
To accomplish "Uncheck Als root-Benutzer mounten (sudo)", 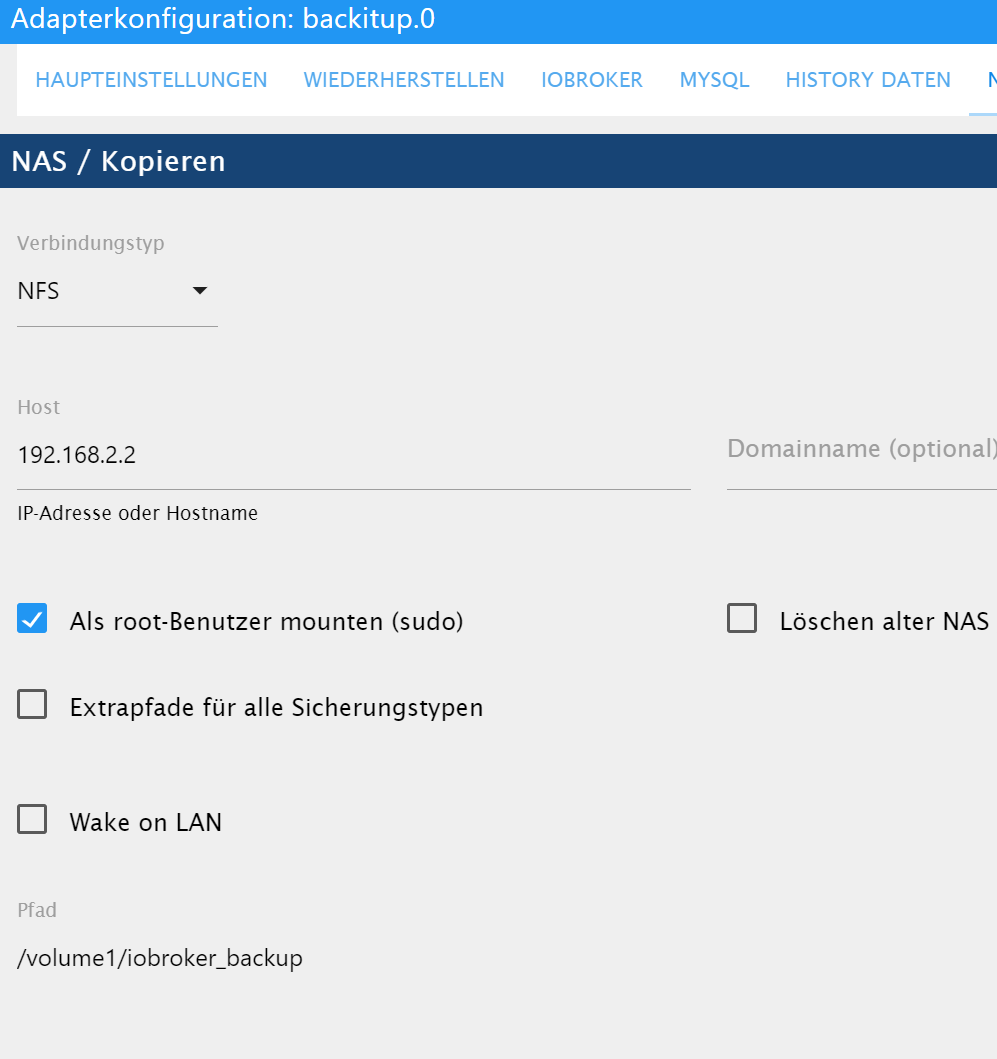I will tap(32, 619).
